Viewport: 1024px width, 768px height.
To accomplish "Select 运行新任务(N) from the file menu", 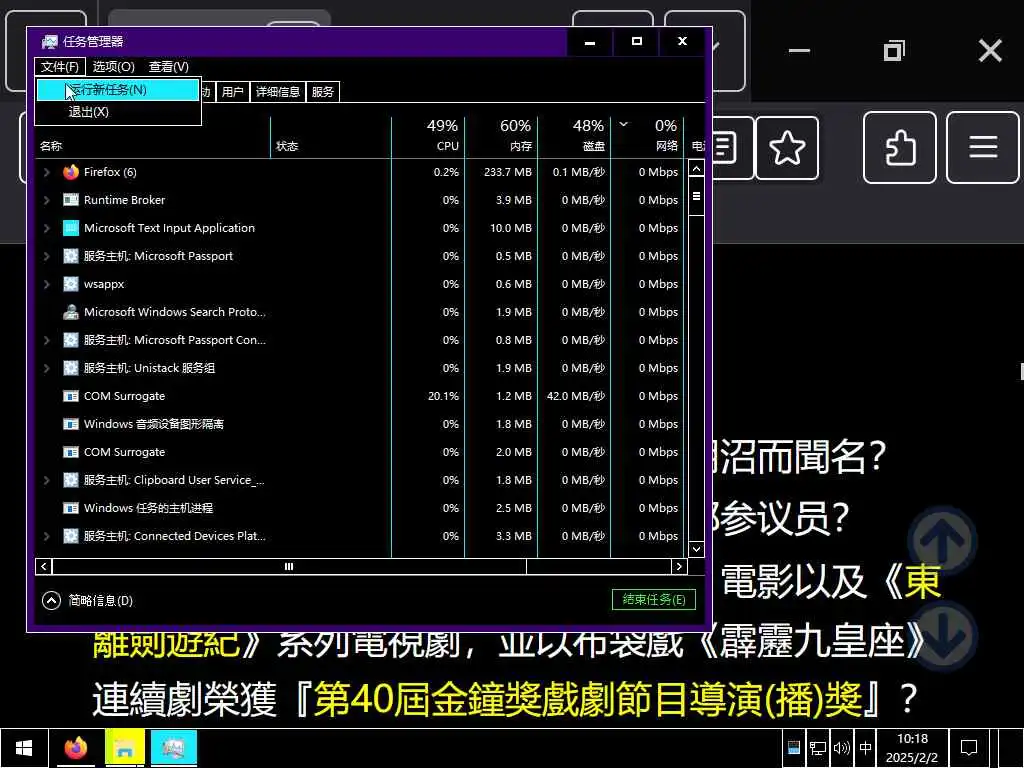I will [118, 90].
